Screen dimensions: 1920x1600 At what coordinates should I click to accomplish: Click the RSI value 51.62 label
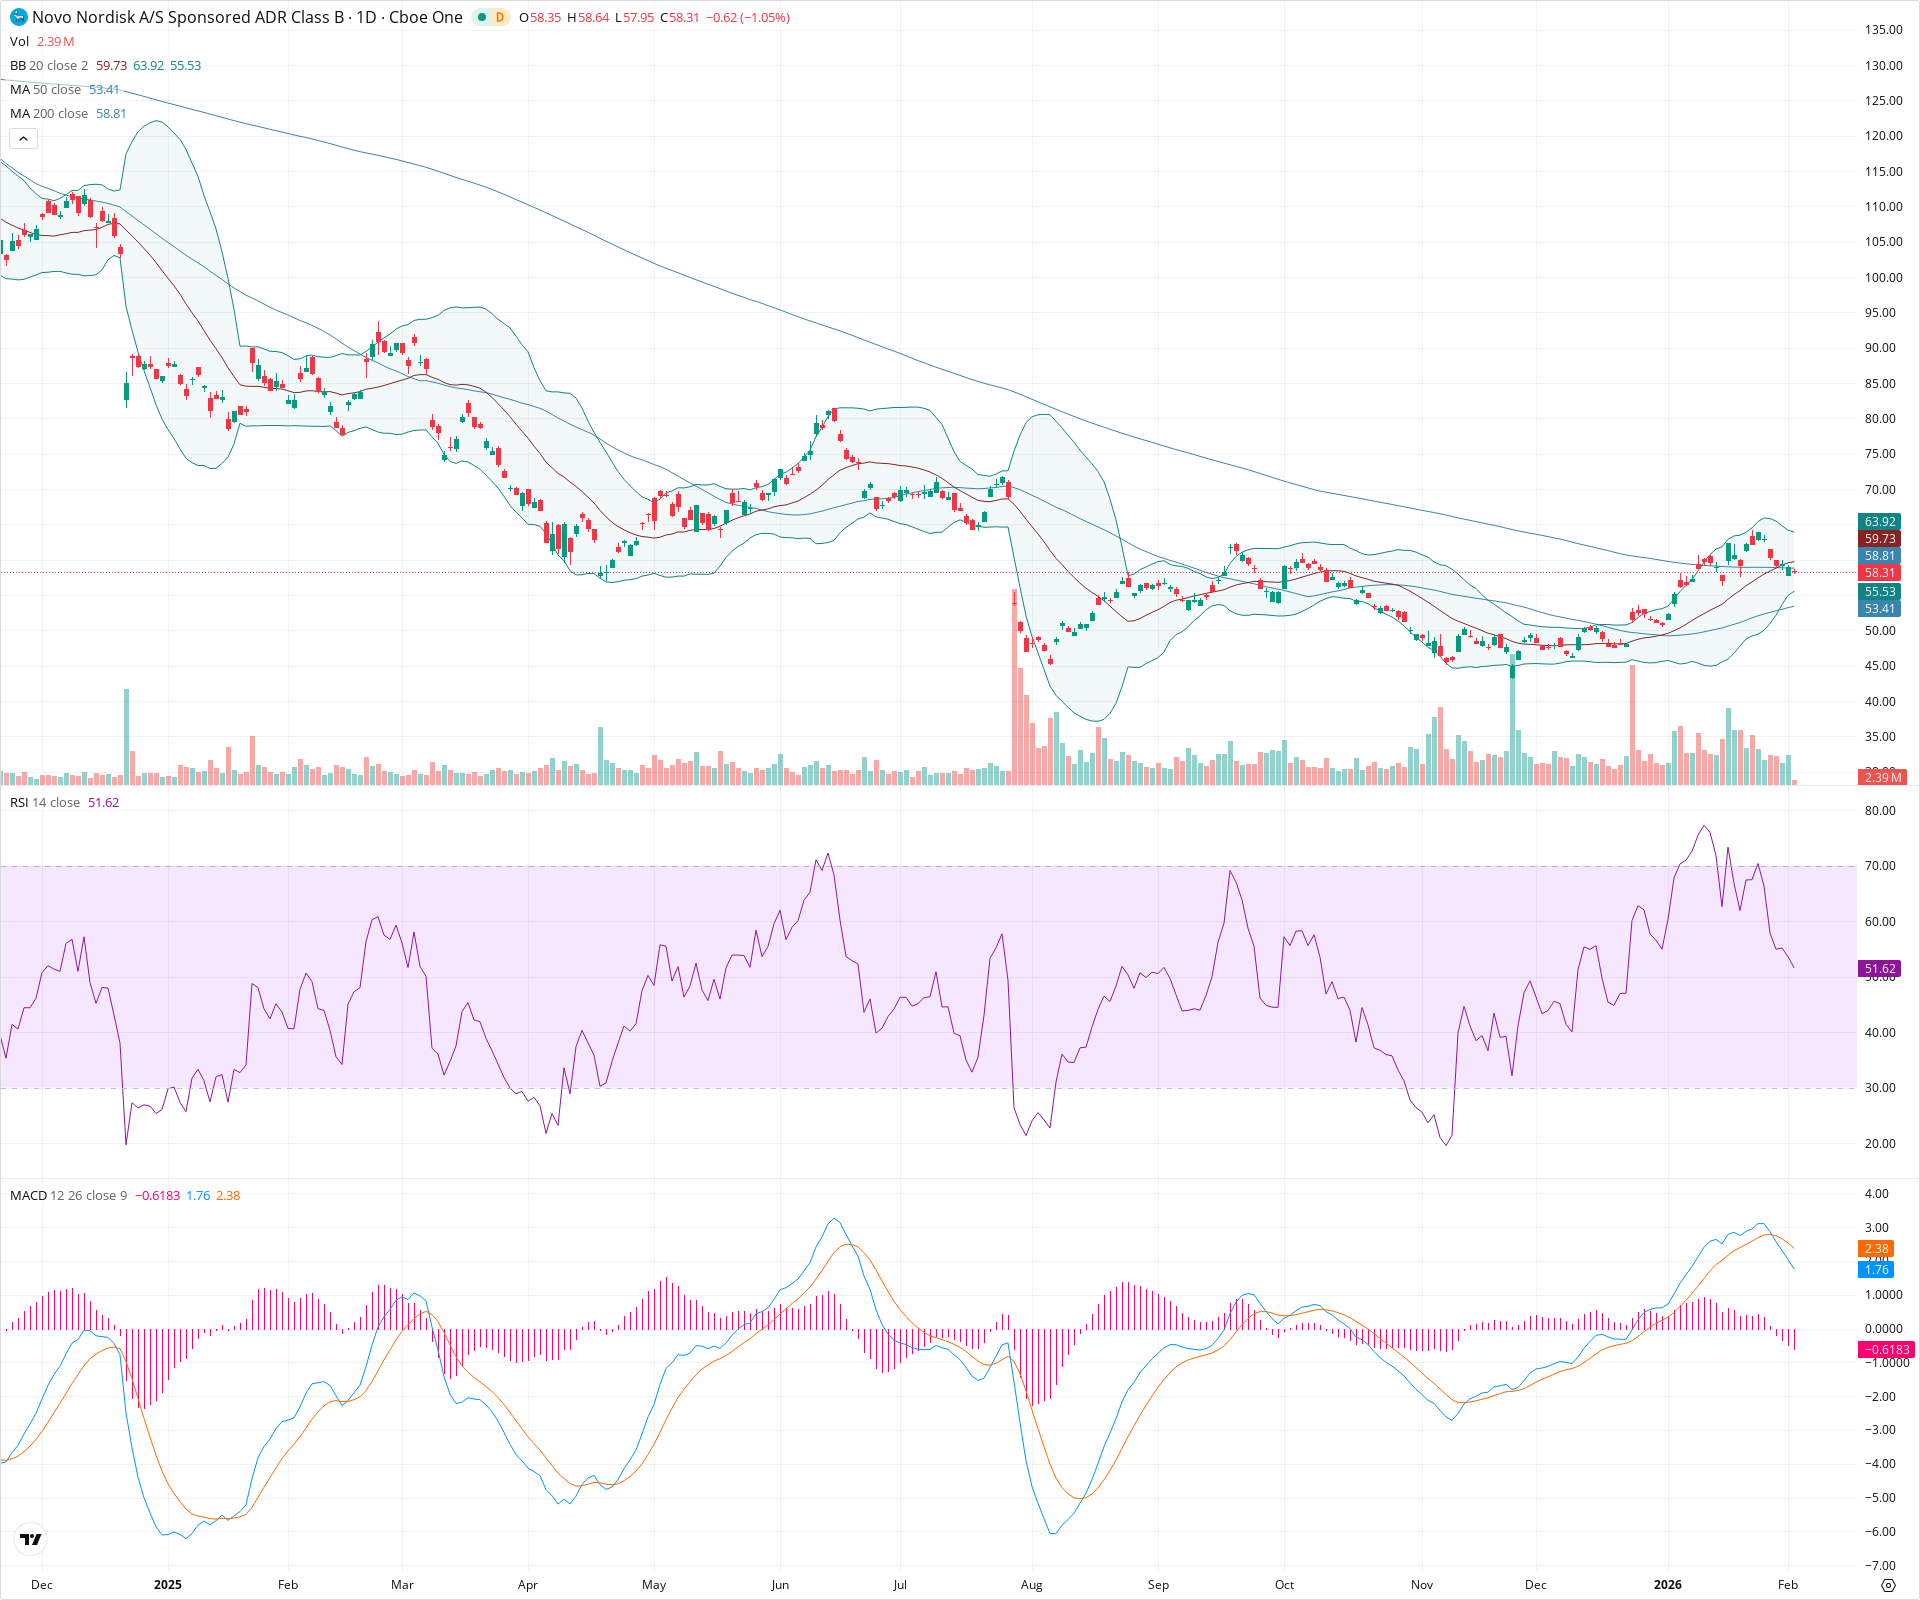[x=1881, y=967]
